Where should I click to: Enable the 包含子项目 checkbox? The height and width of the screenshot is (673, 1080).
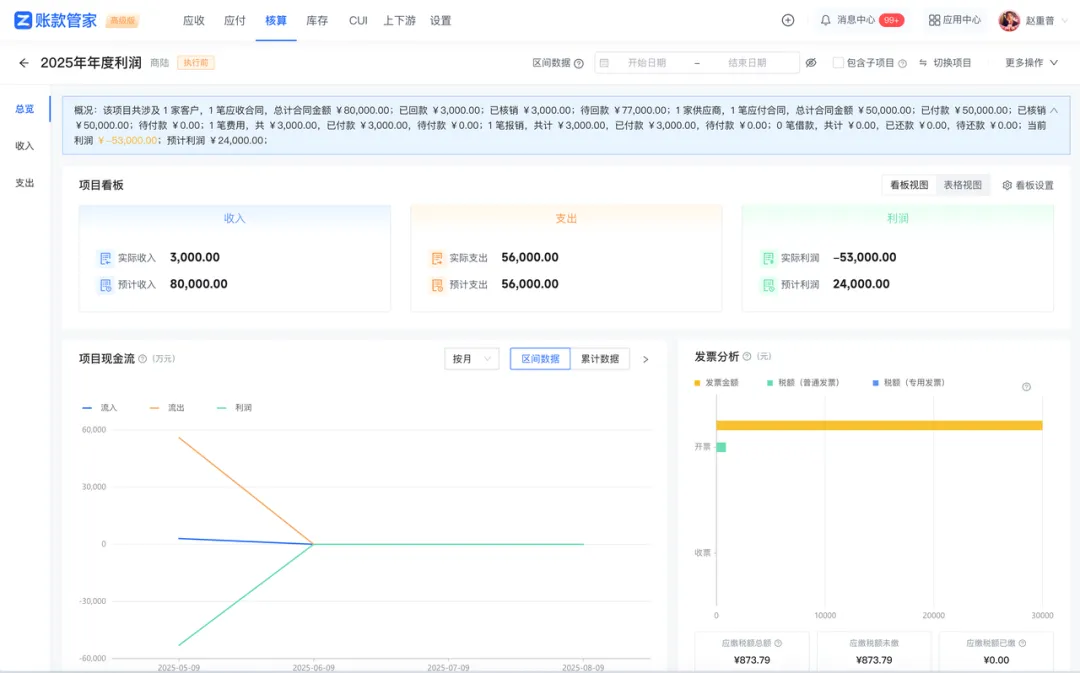click(838, 61)
